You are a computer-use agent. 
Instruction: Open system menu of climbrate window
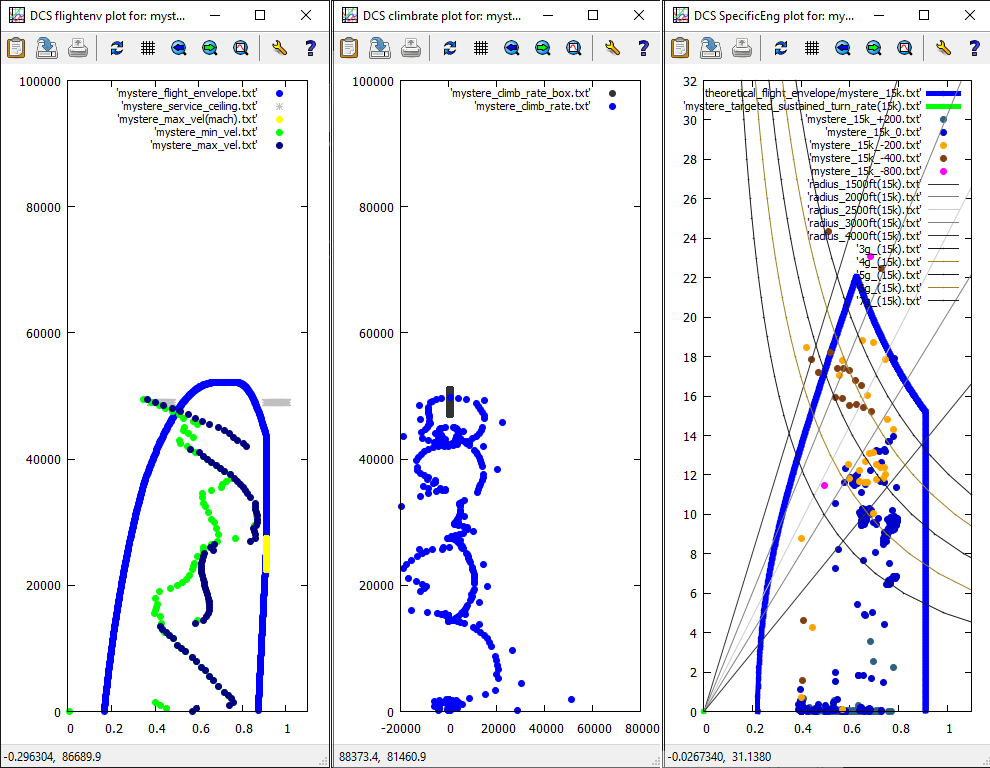[x=349, y=16]
